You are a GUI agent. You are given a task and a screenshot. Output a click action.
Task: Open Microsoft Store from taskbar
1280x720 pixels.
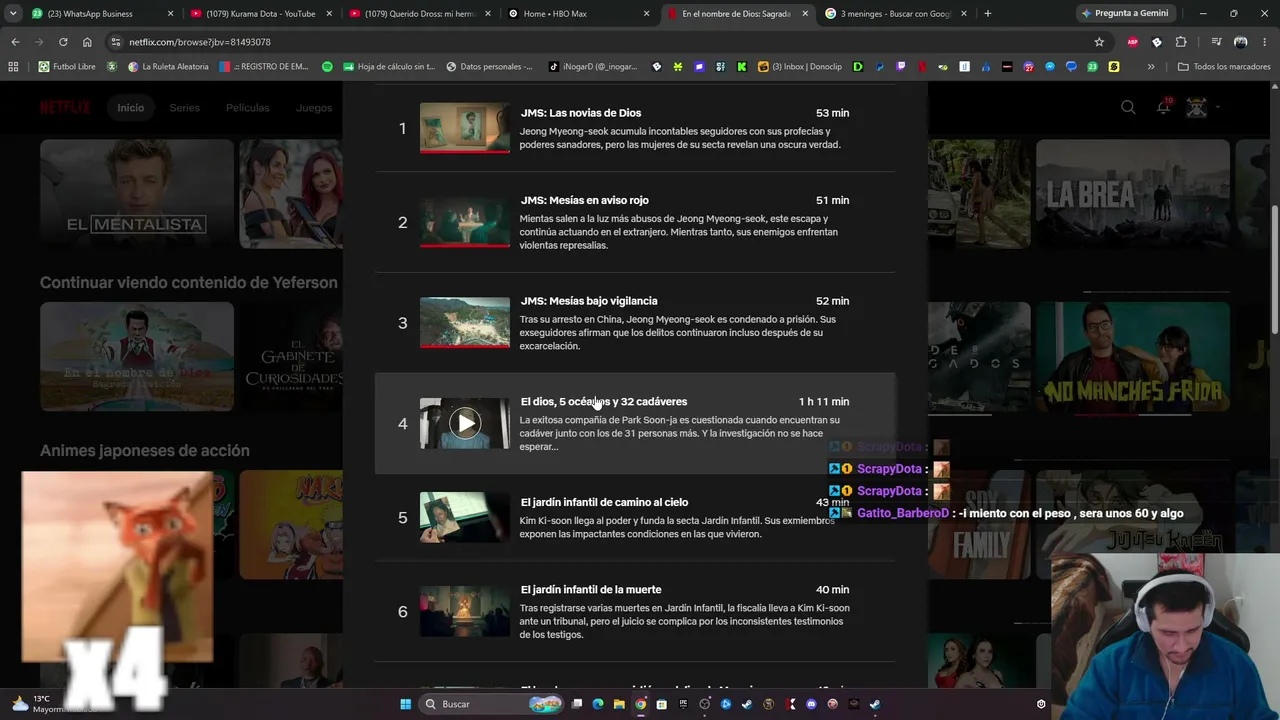661,704
